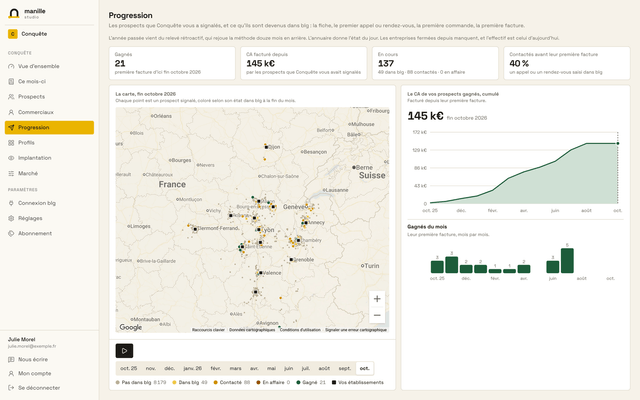Open Vue d'ensemble page
Image resolution: width=640 pixels, height=400 pixels.
coord(49,66)
